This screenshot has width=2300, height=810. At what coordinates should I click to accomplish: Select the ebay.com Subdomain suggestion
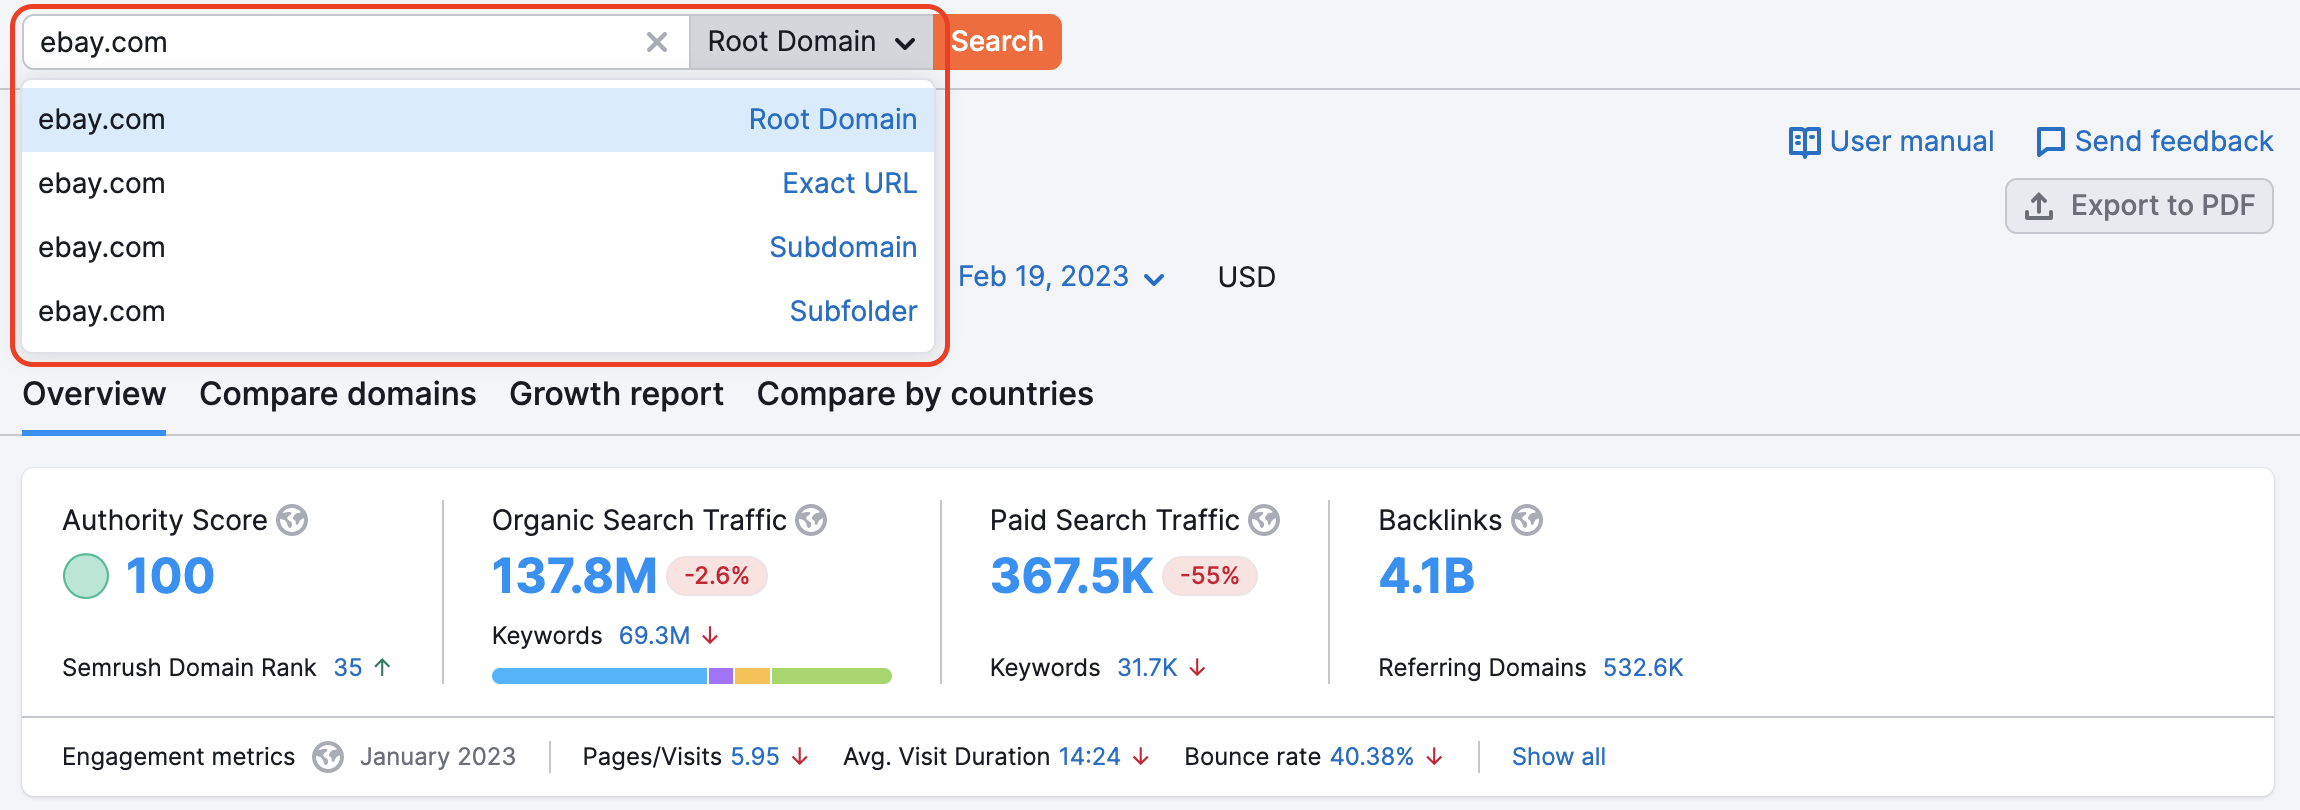coord(478,248)
